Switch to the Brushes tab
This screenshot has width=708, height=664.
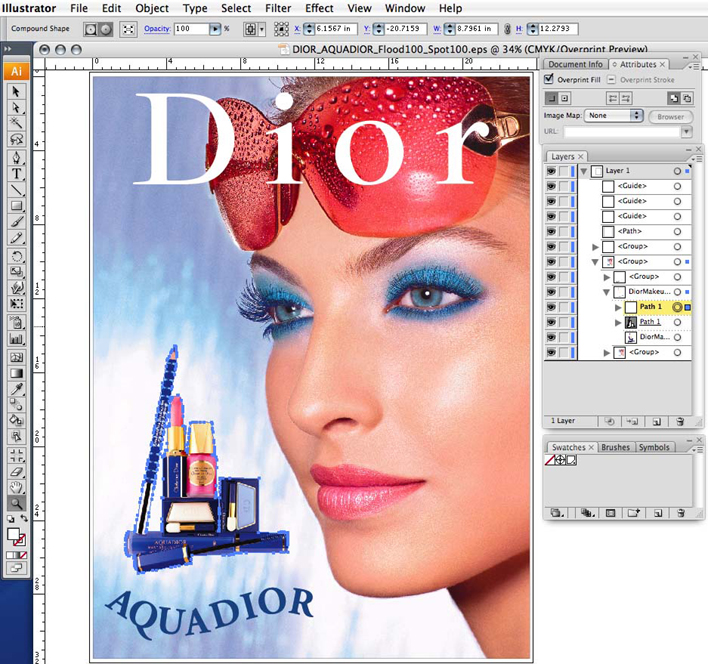pos(615,448)
